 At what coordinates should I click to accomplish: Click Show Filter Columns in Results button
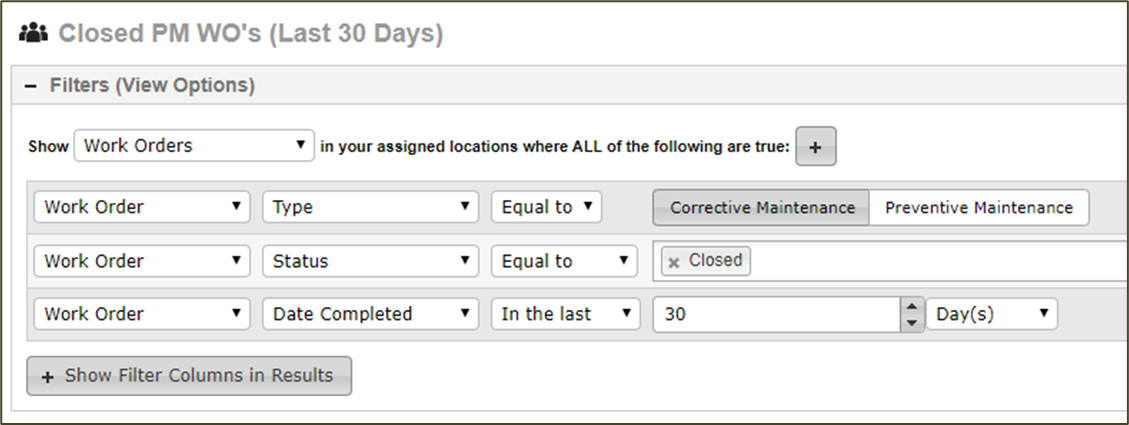[x=189, y=376]
